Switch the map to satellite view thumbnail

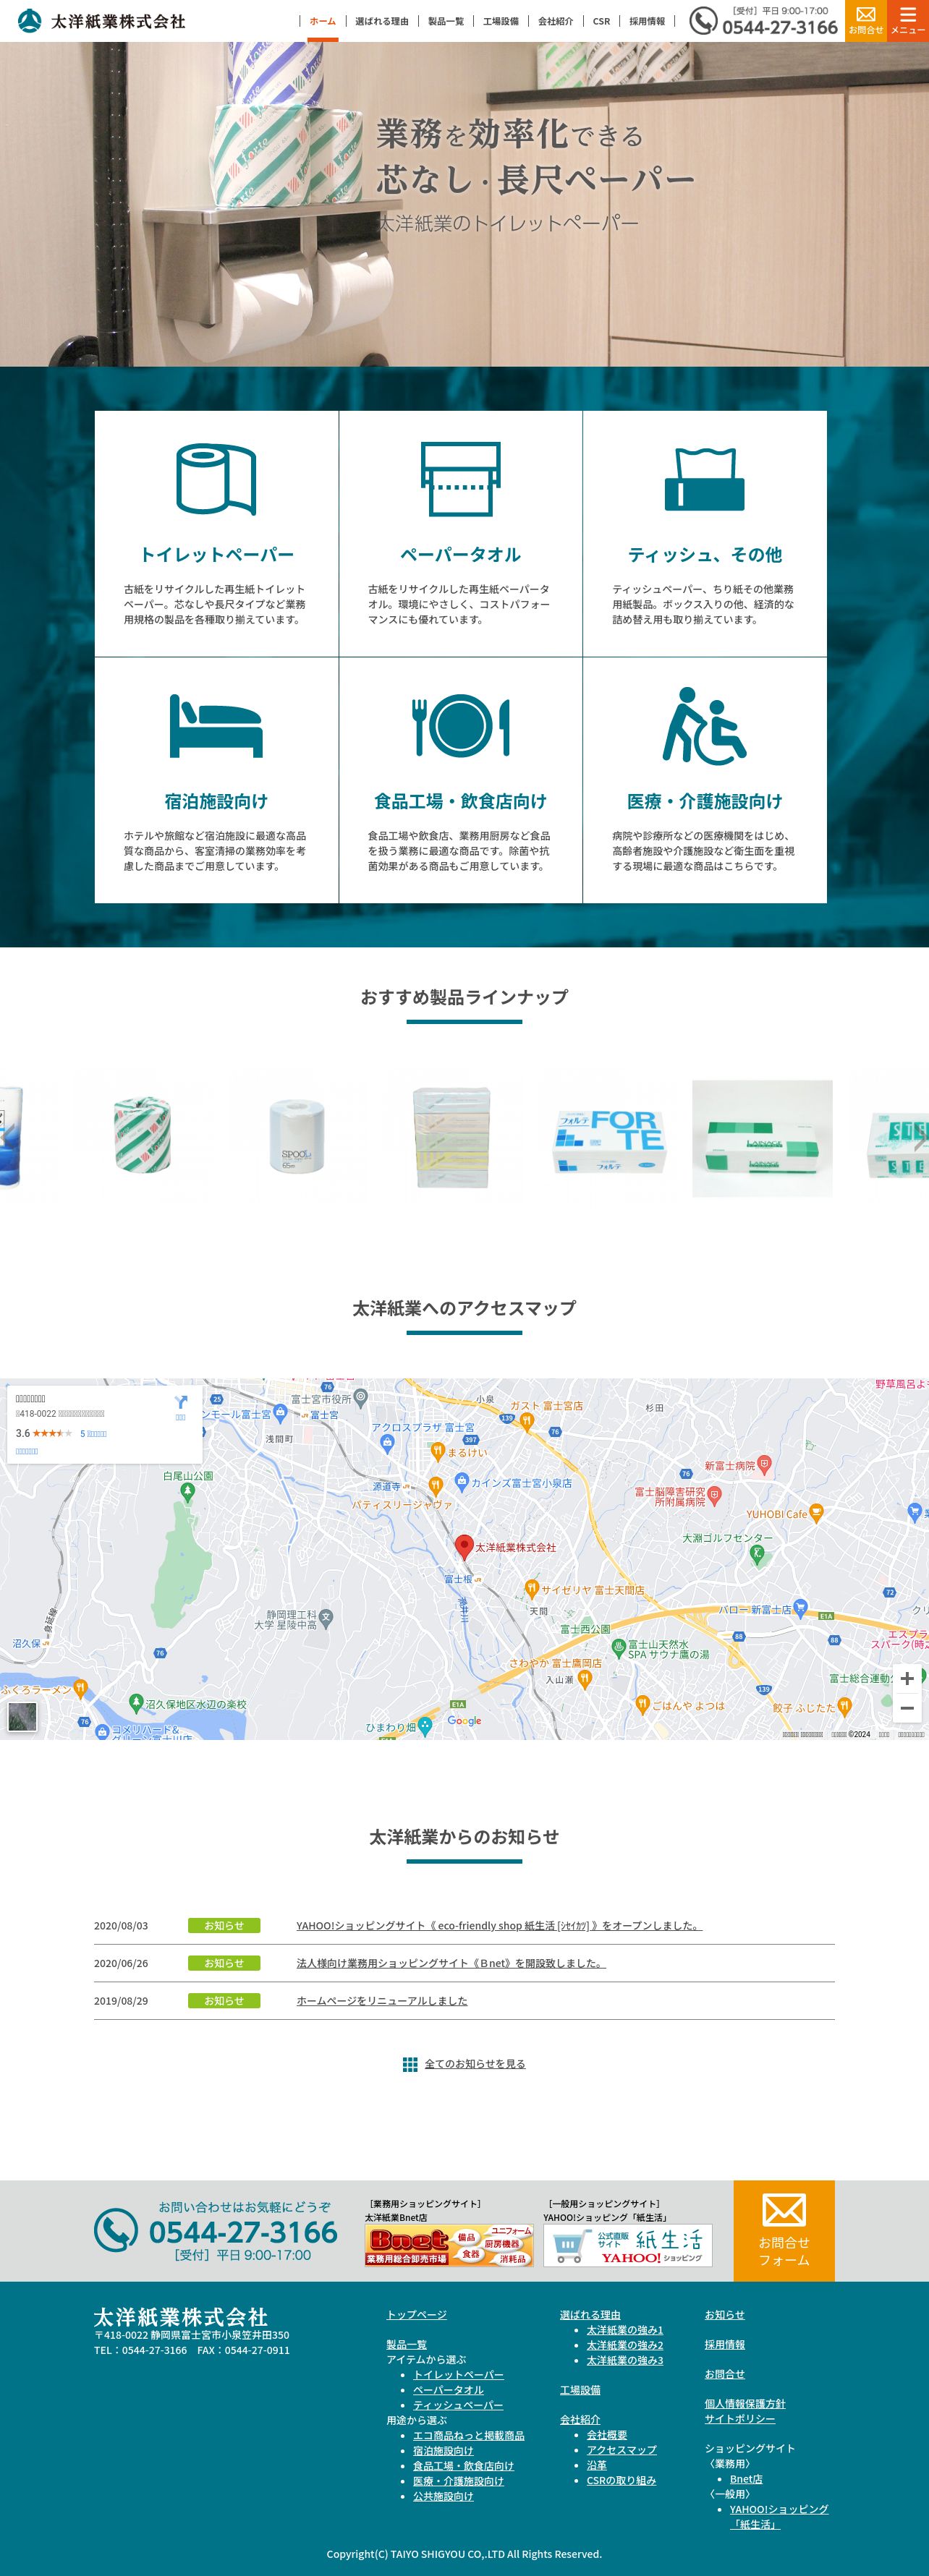point(22,1717)
